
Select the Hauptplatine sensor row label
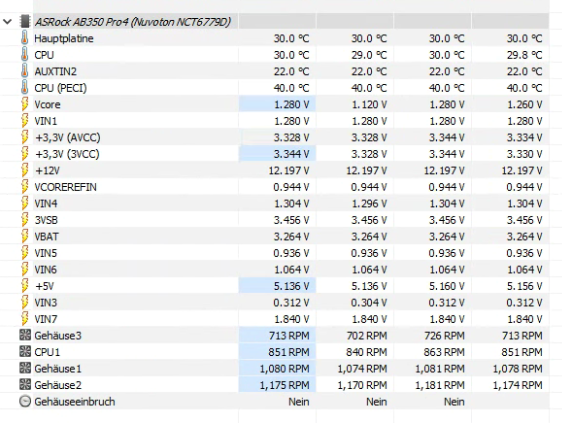(64, 38)
